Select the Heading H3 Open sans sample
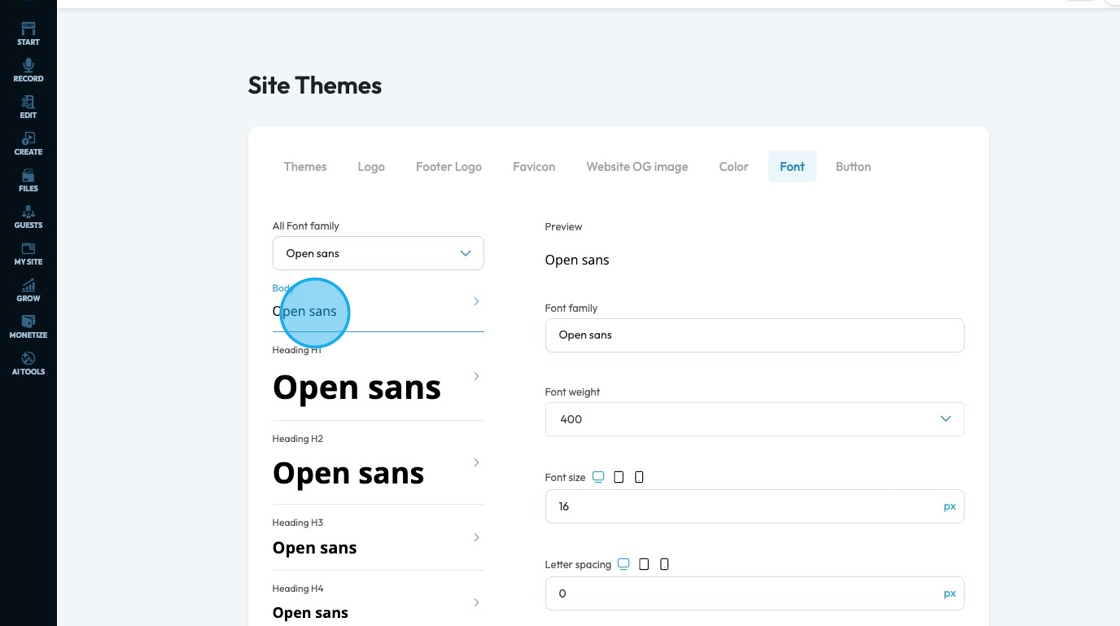1120x626 pixels. point(314,548)
